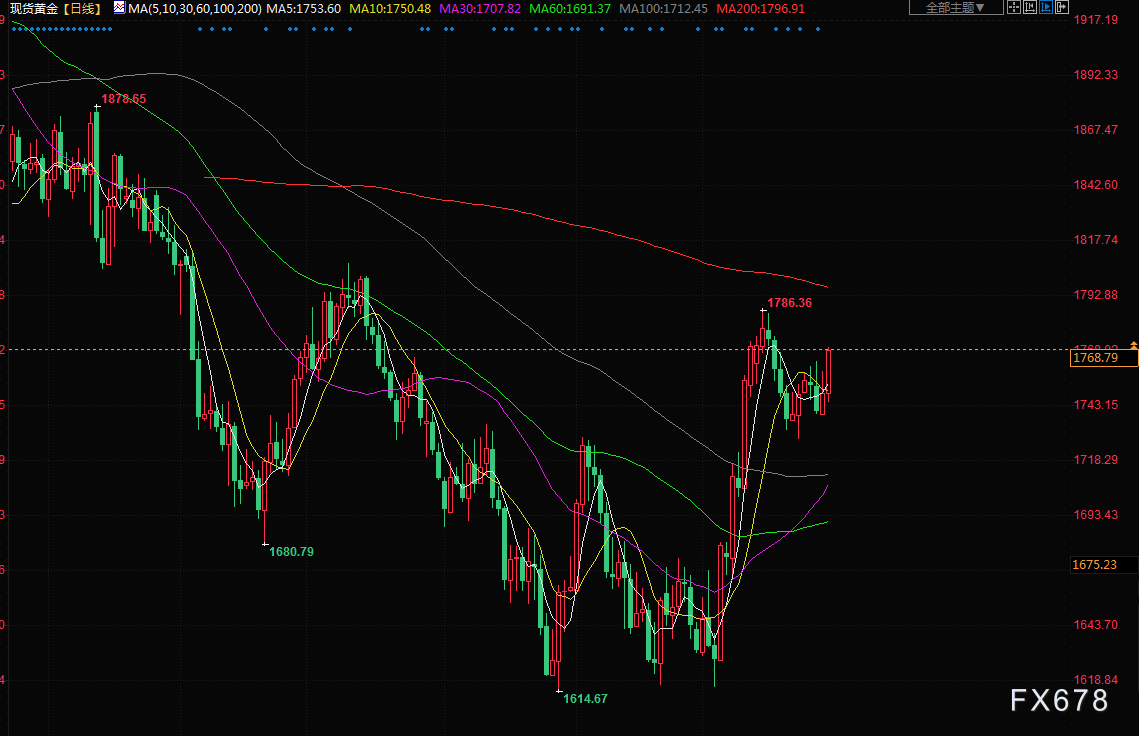
Task: Click the 1680.79 low marker label
Action: (291, 551)
